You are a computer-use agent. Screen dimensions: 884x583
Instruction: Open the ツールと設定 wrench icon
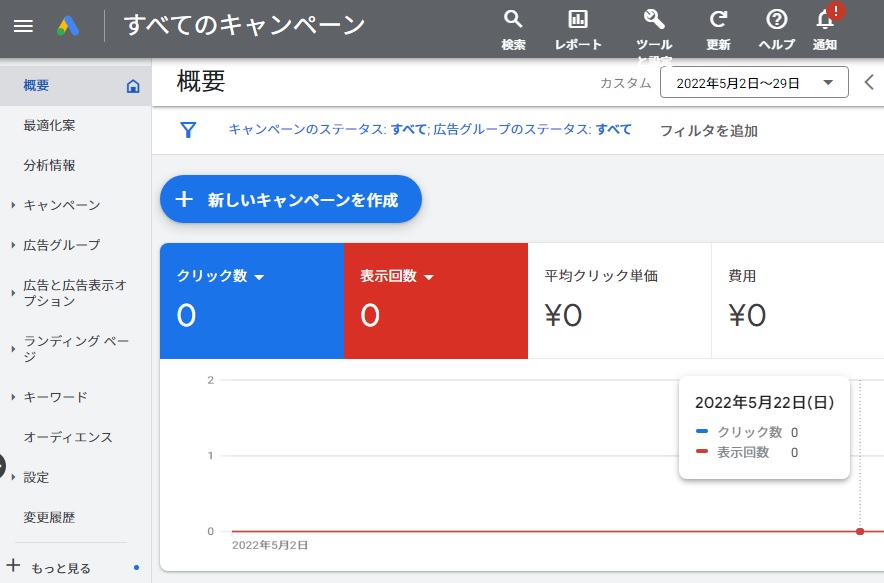coord(654,20)
